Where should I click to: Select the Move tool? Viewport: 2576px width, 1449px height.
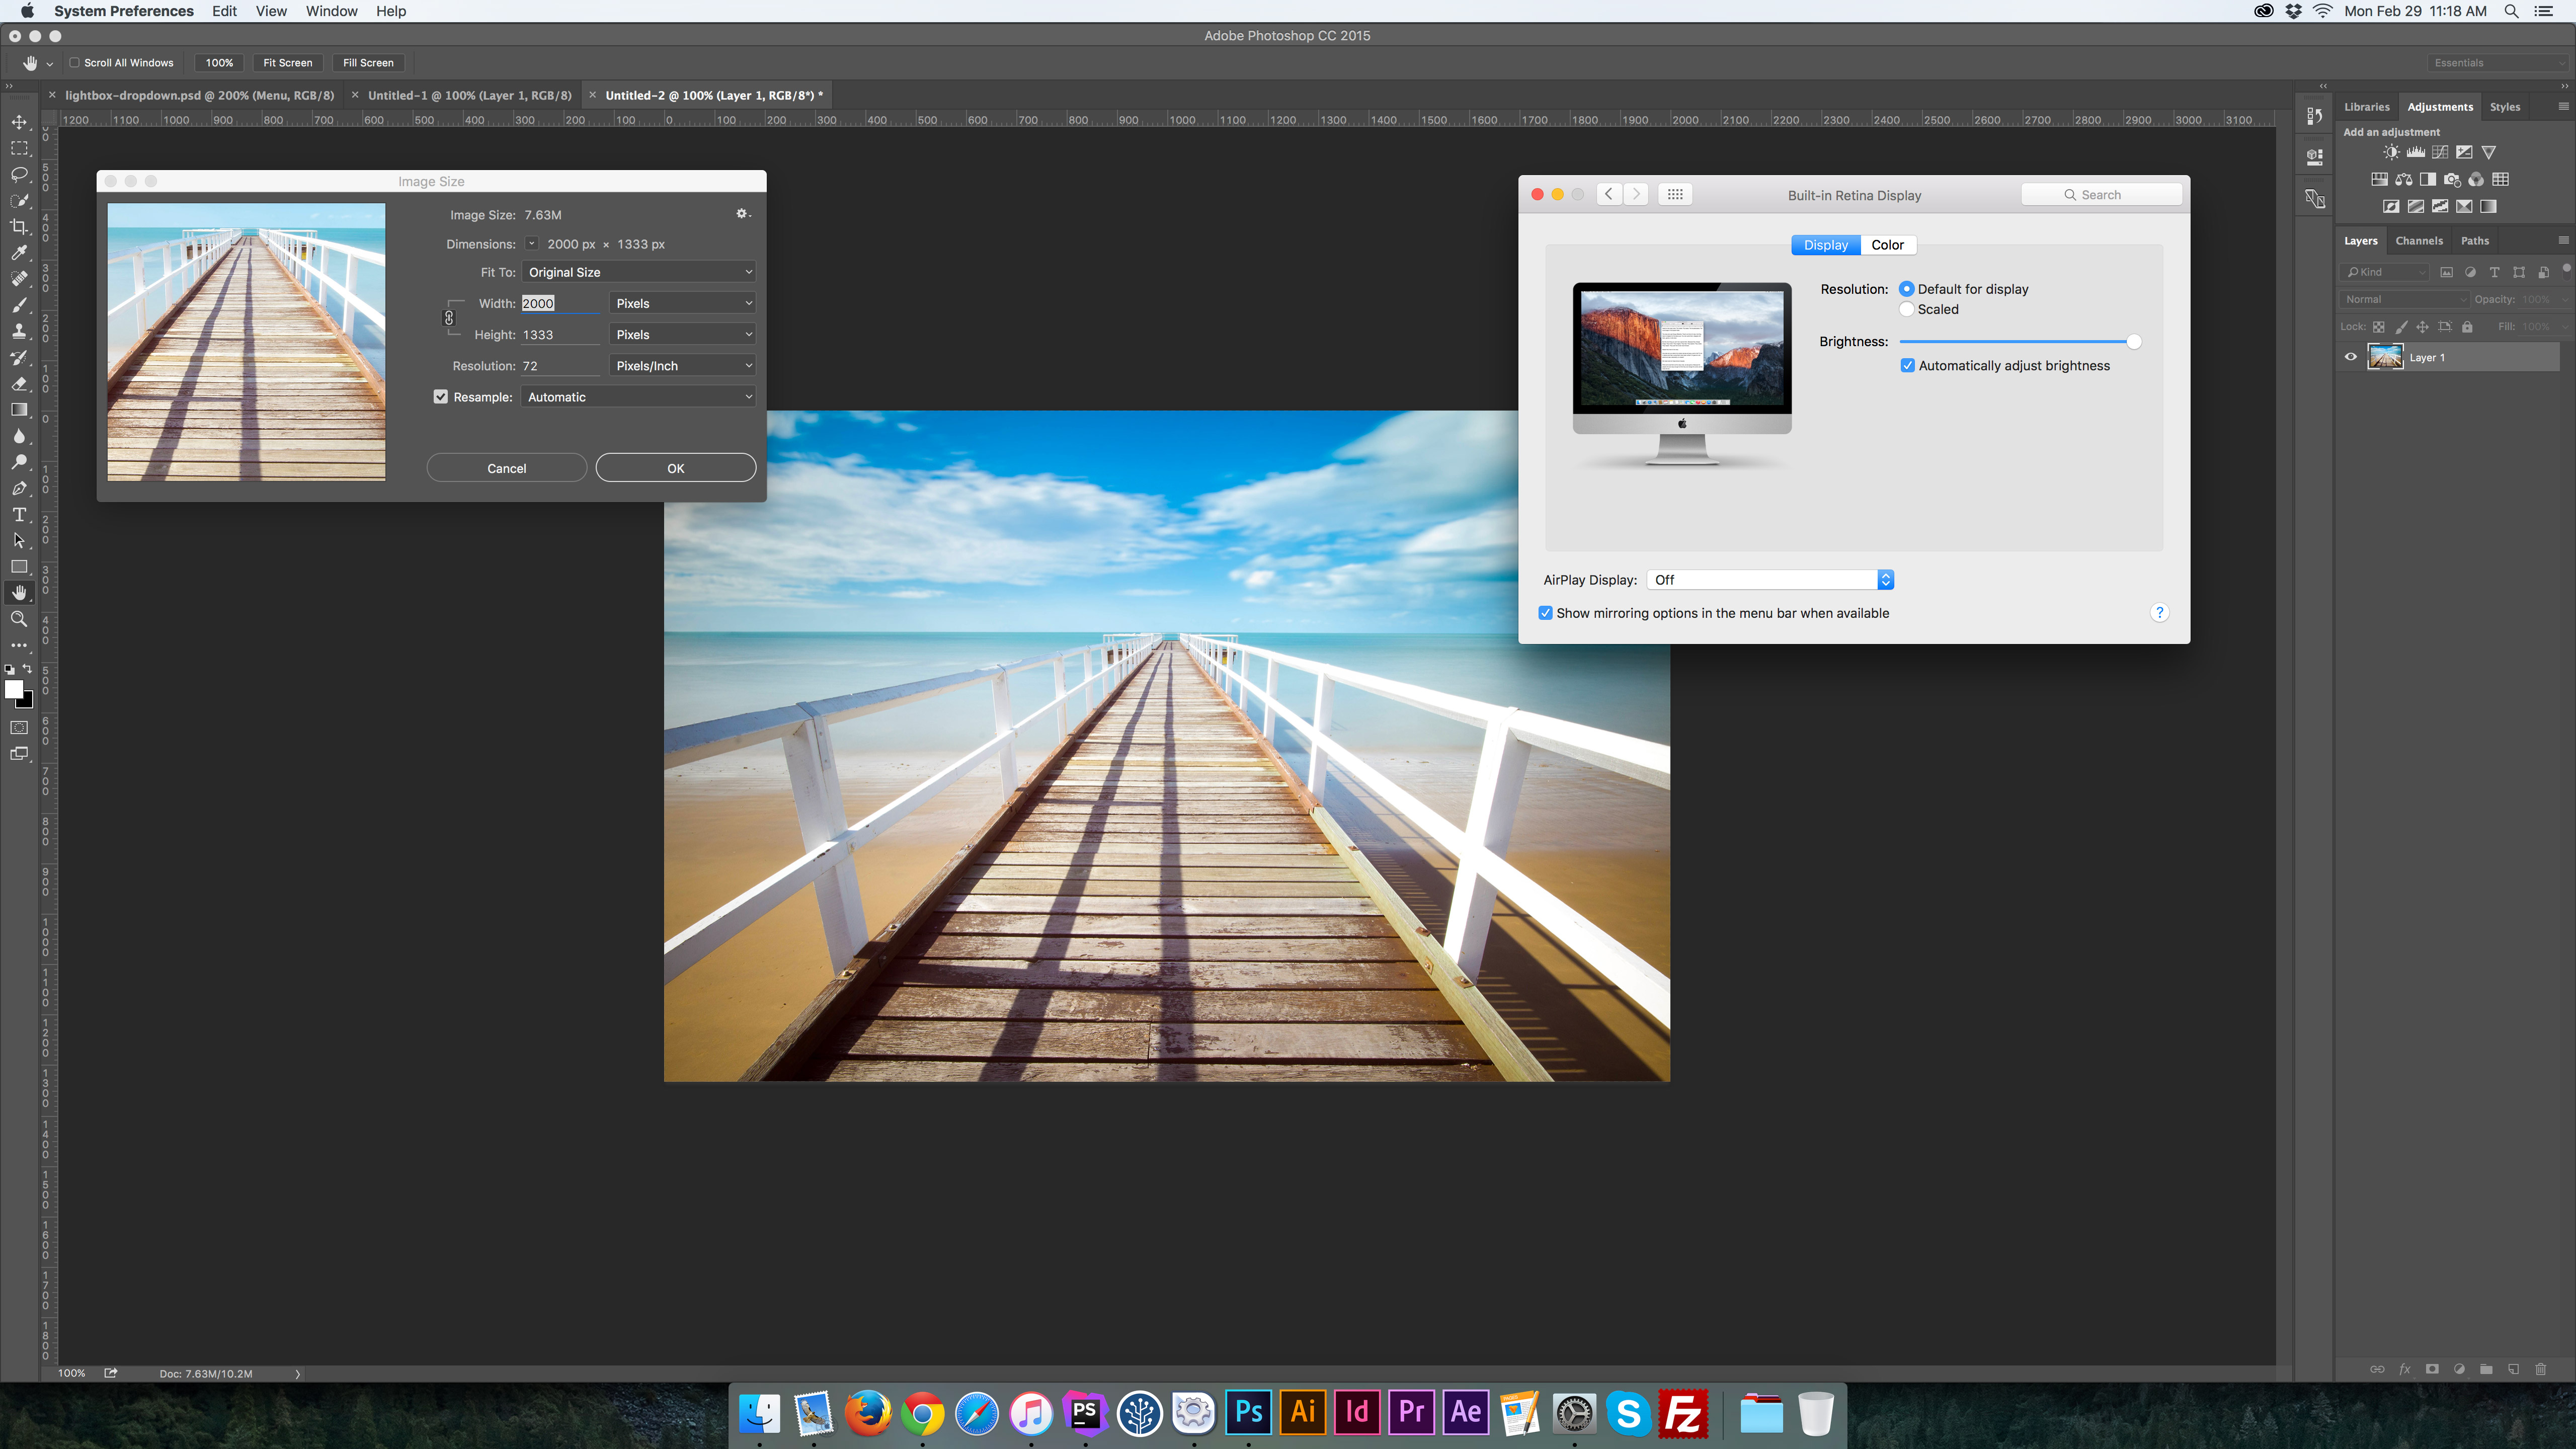point(19,122)
